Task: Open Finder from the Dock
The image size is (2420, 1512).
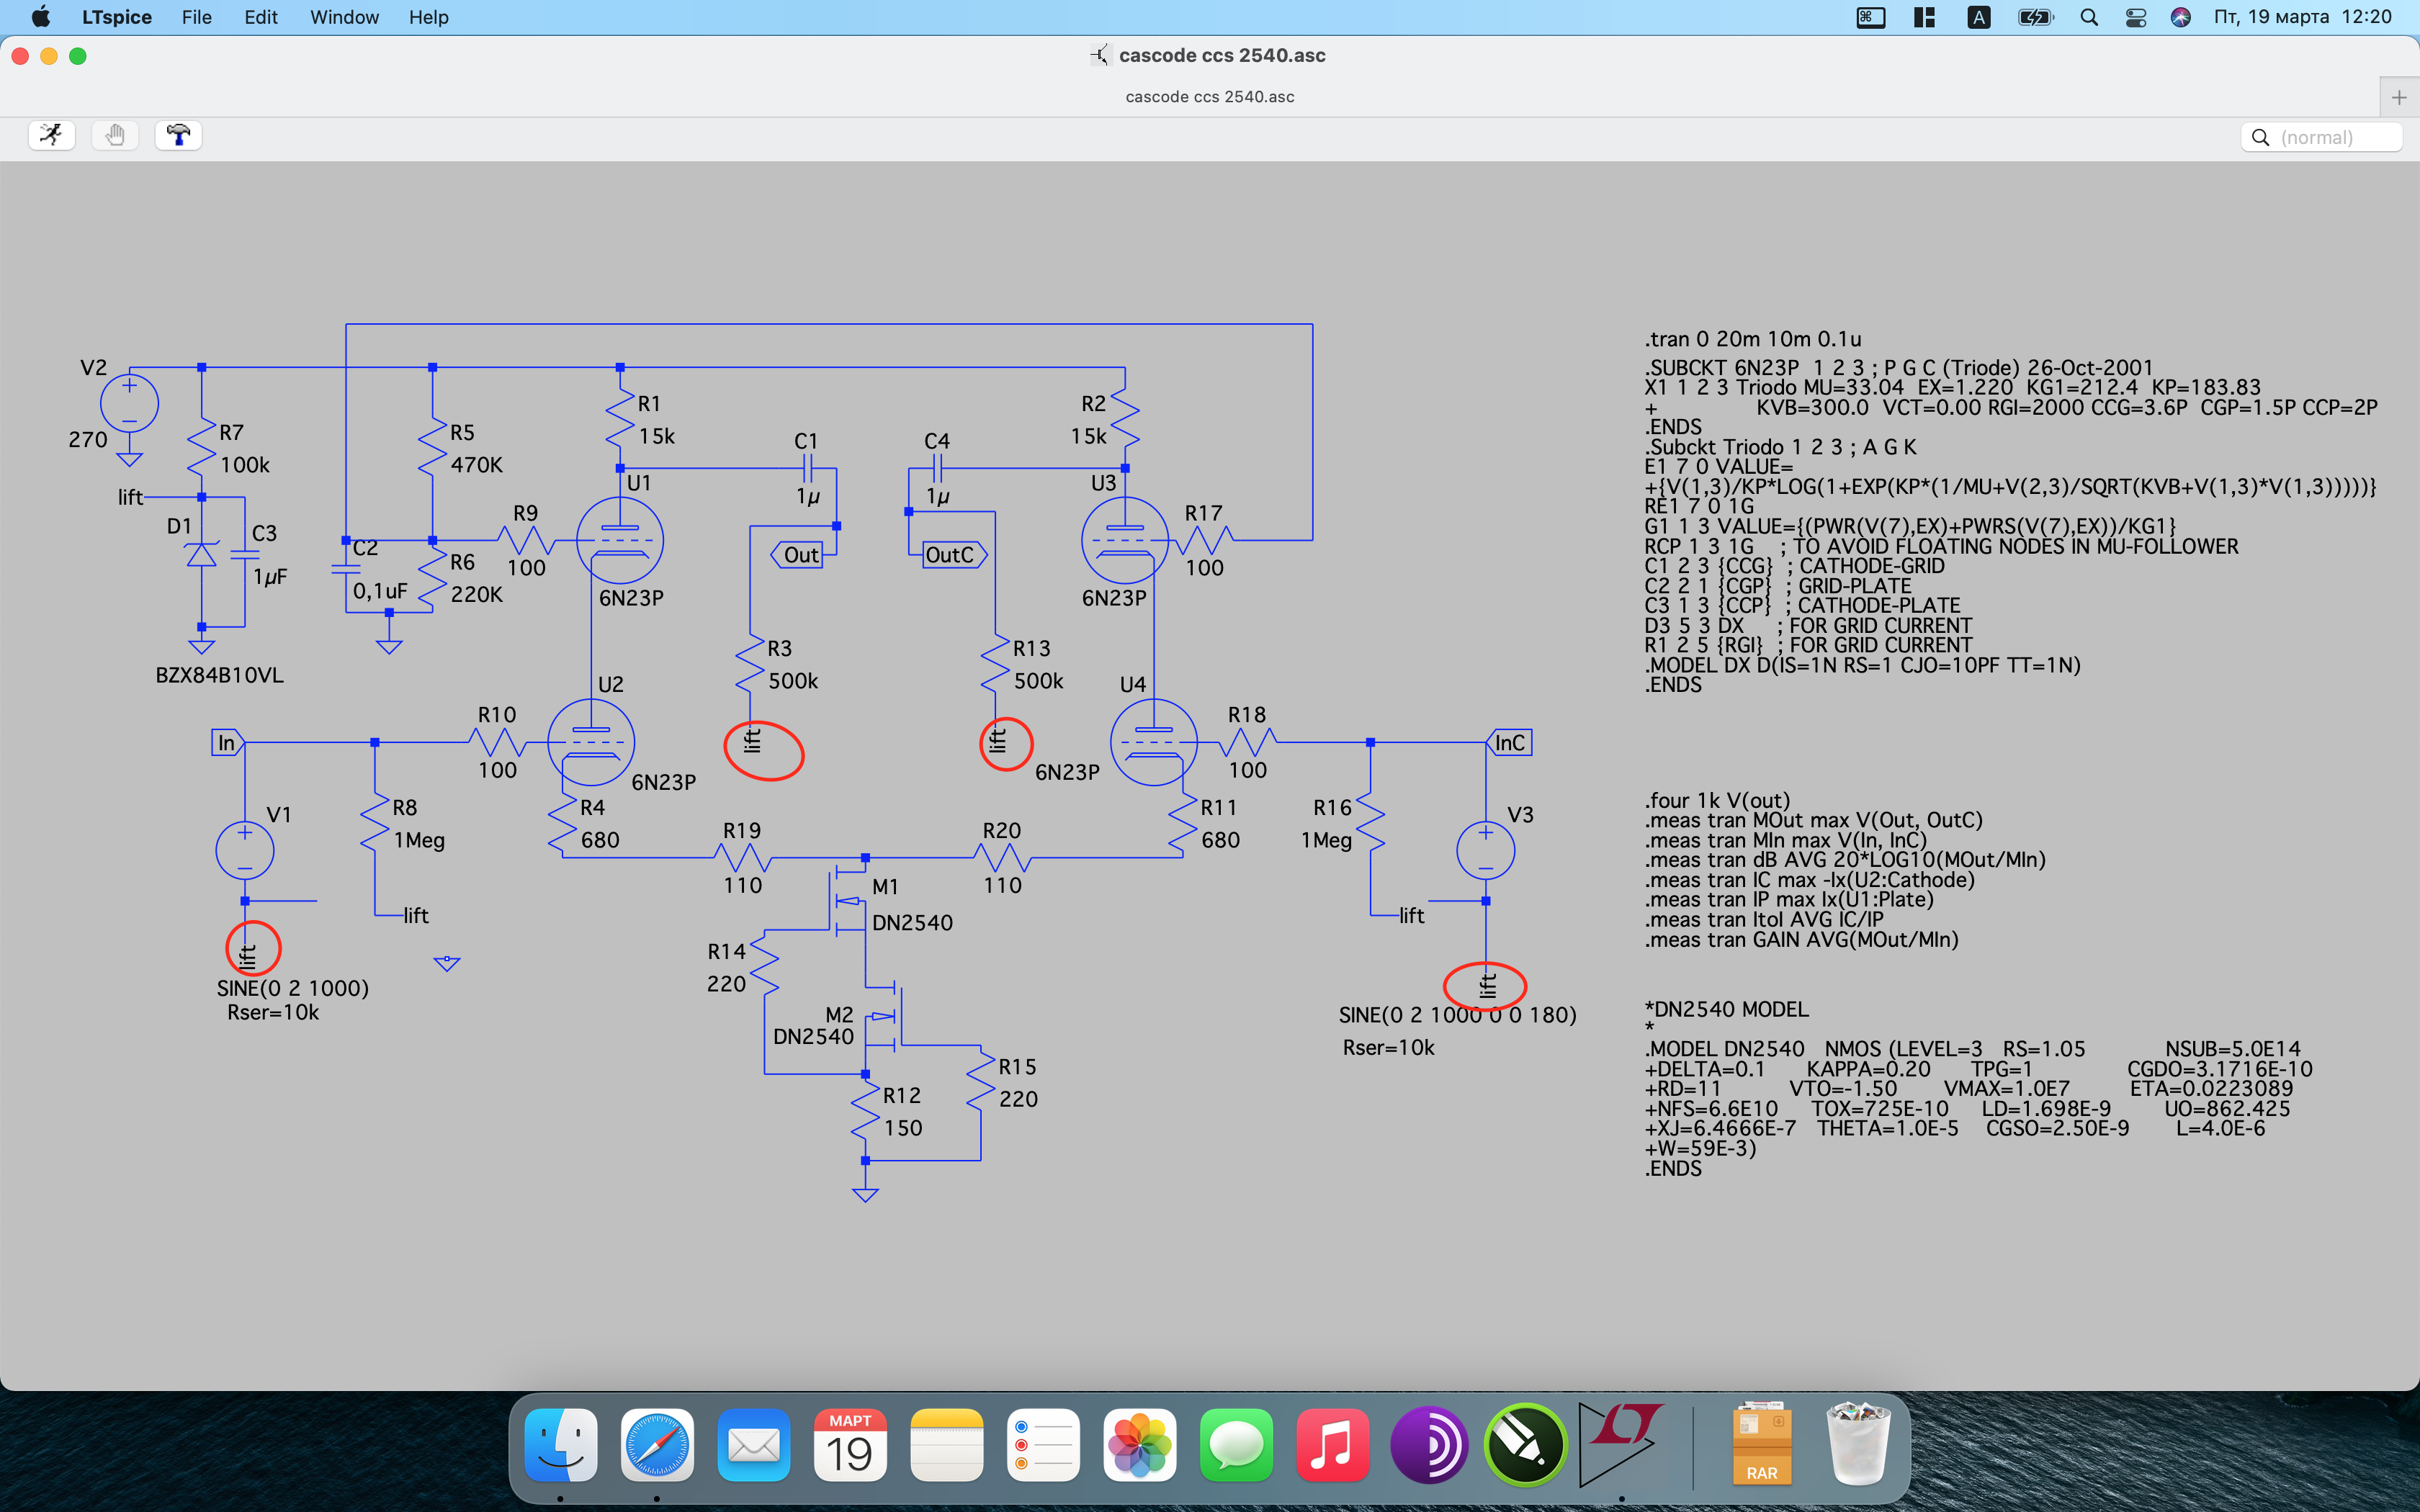Action: (561, 1445)
